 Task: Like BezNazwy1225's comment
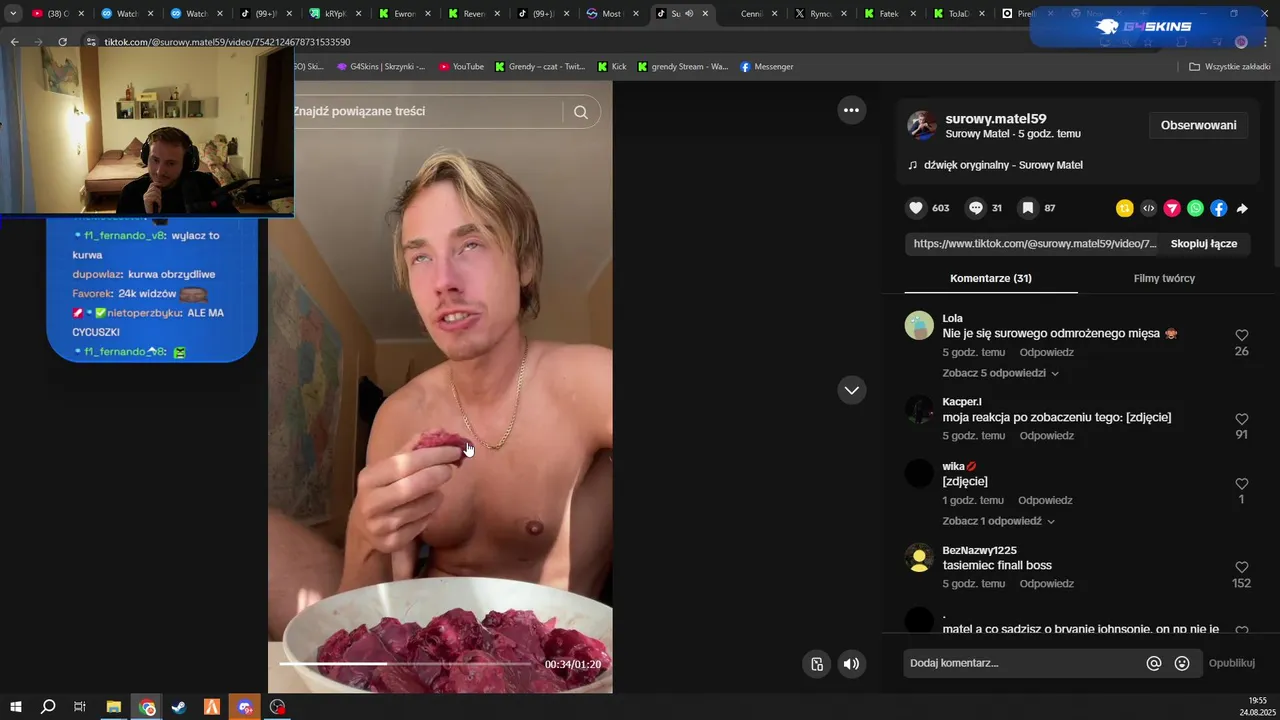(1241, 568)
